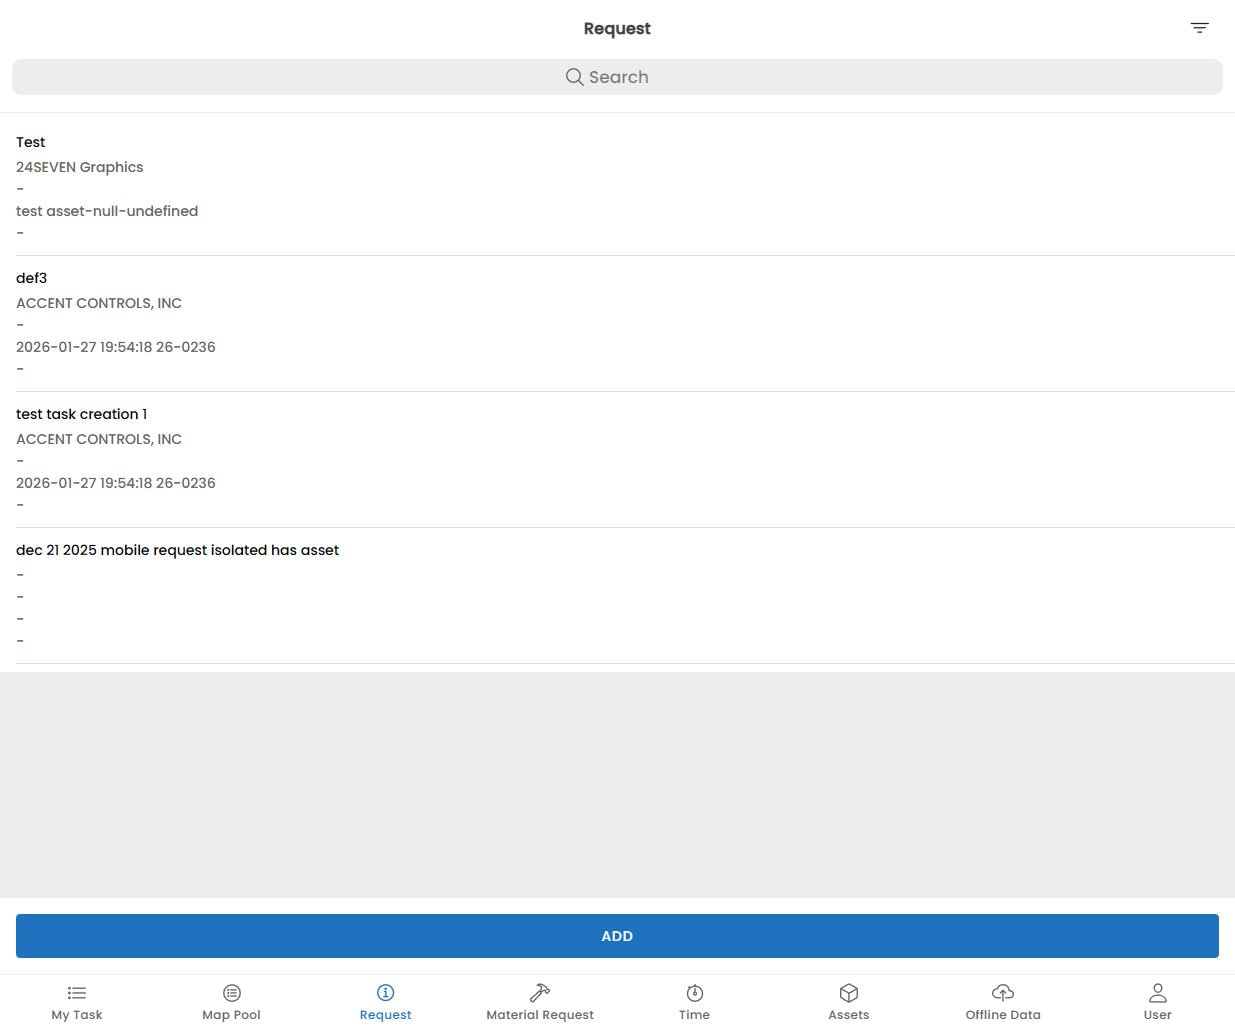Select date 2026-01-27 under def3

(116, 347)
